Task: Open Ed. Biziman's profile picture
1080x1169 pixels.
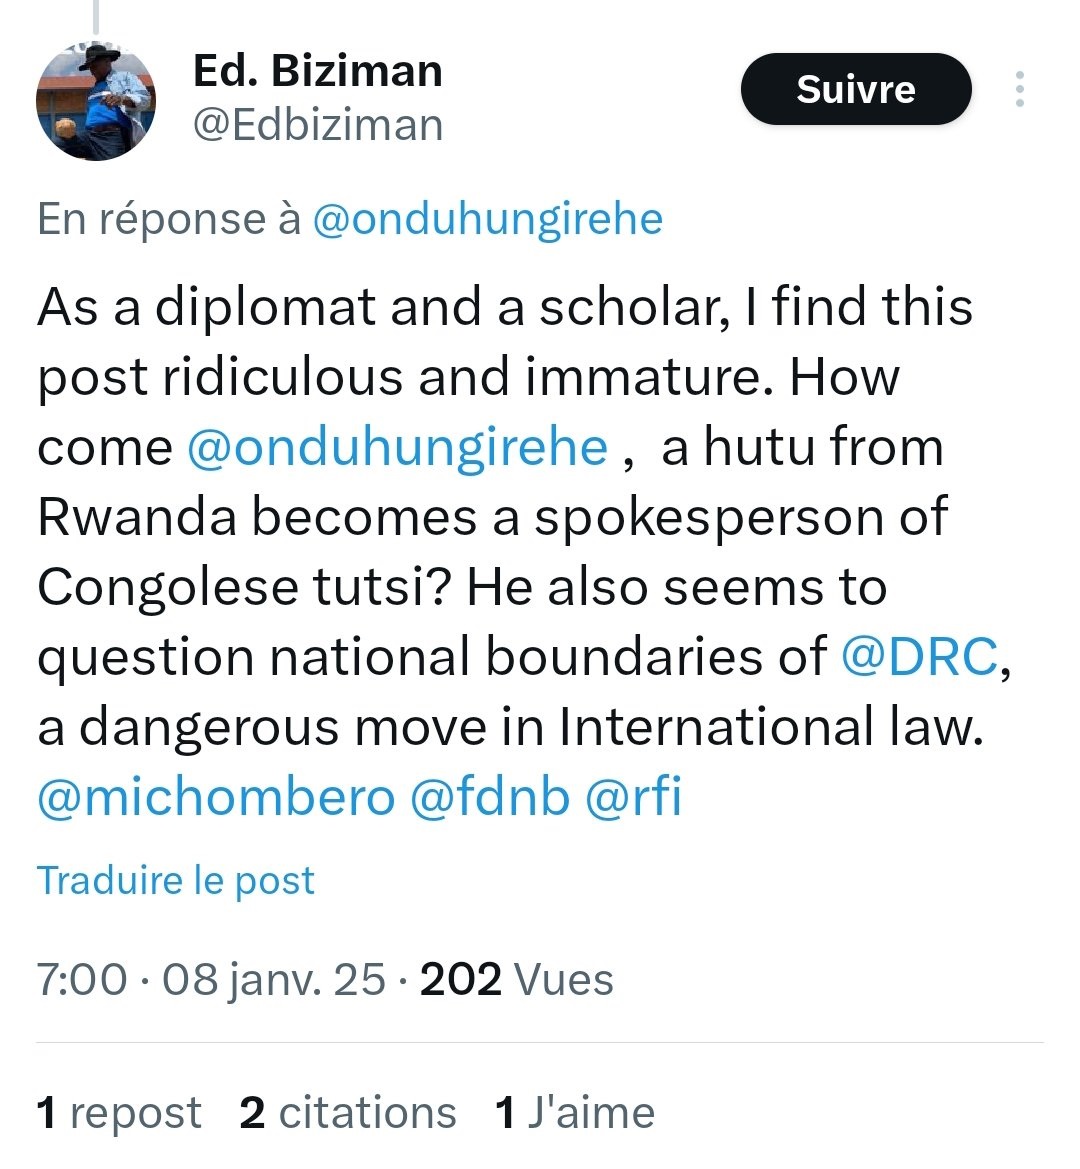Action: [96, 101]
